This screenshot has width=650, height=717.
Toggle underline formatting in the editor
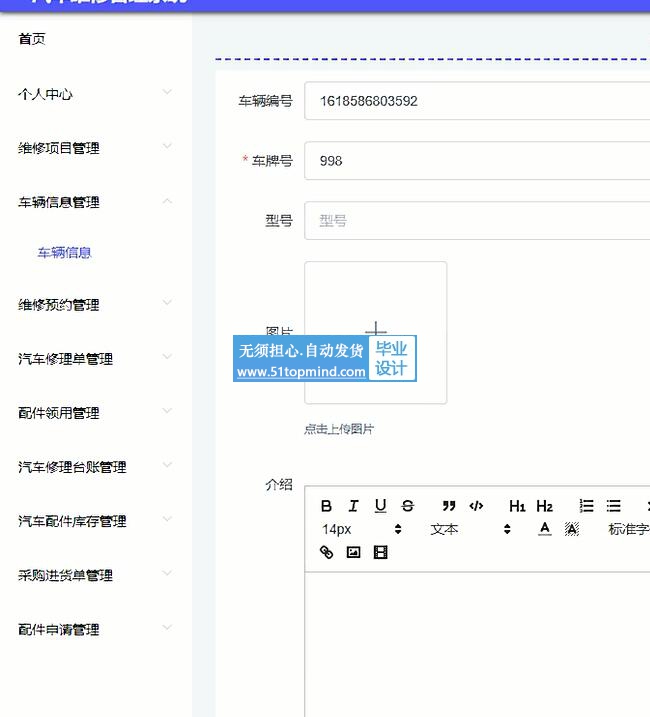point(380,506)
